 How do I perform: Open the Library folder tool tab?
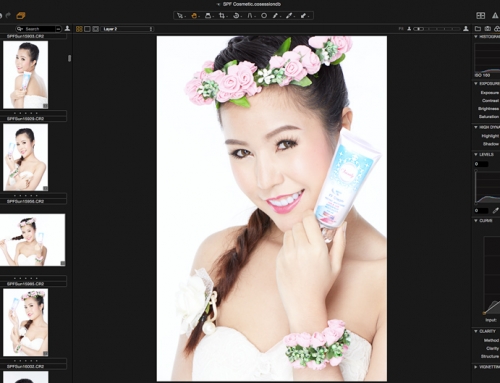[478, 29]
